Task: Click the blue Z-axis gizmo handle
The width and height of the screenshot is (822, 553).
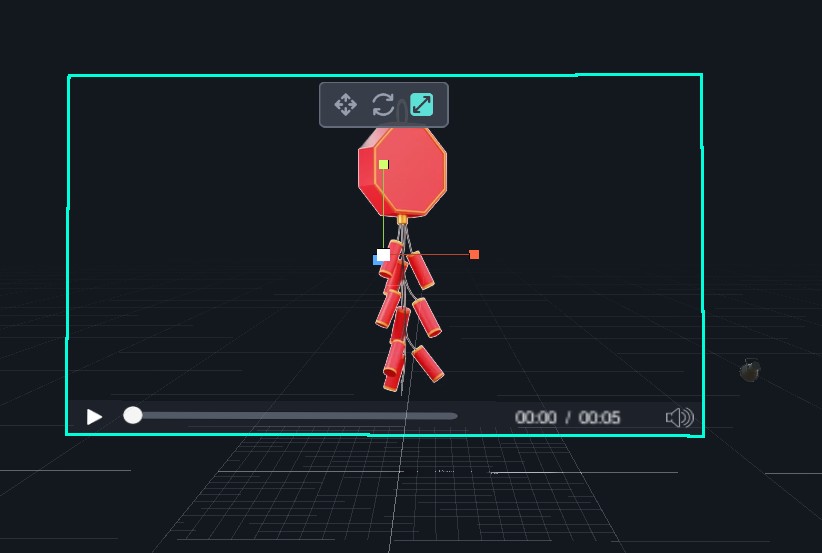Action: point(376,260)
